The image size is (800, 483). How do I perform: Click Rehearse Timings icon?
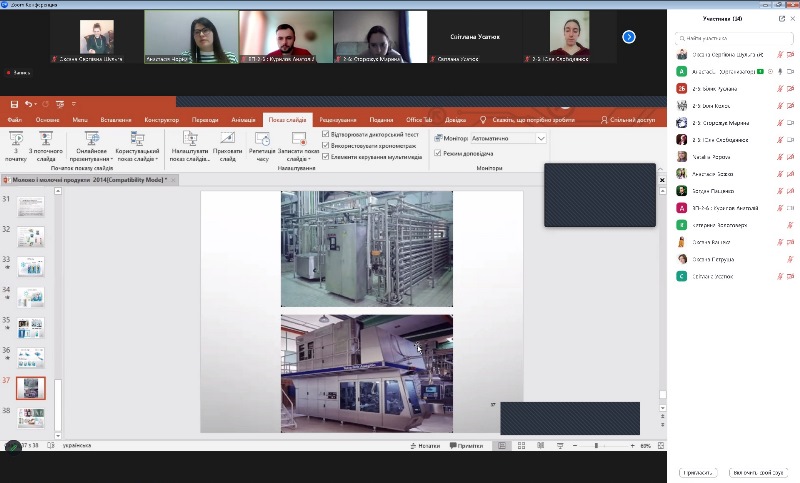(262, 146)
